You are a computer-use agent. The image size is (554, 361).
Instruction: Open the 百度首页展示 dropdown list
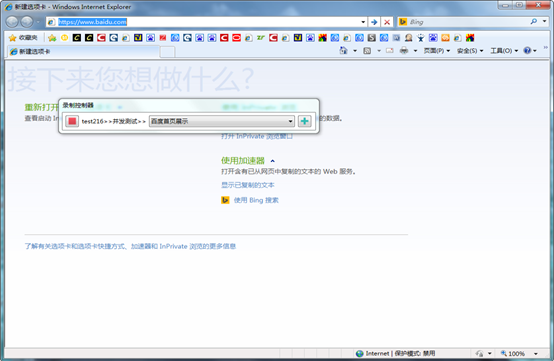pyautogui.click(x=222, y=121)
